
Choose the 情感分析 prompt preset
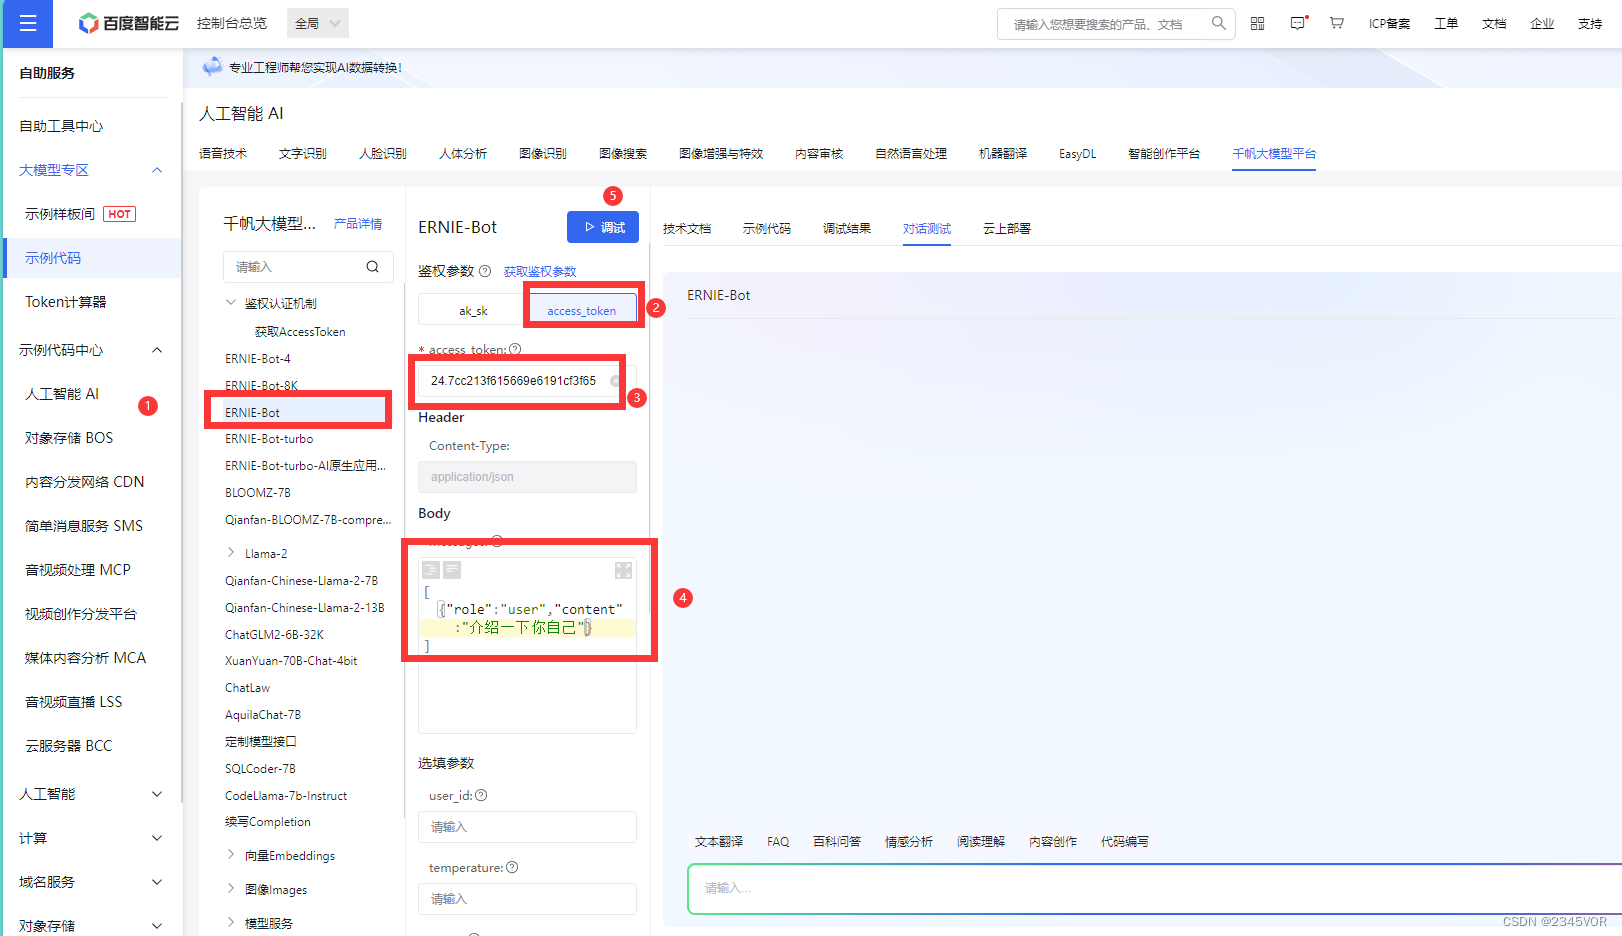coord(909,842)
